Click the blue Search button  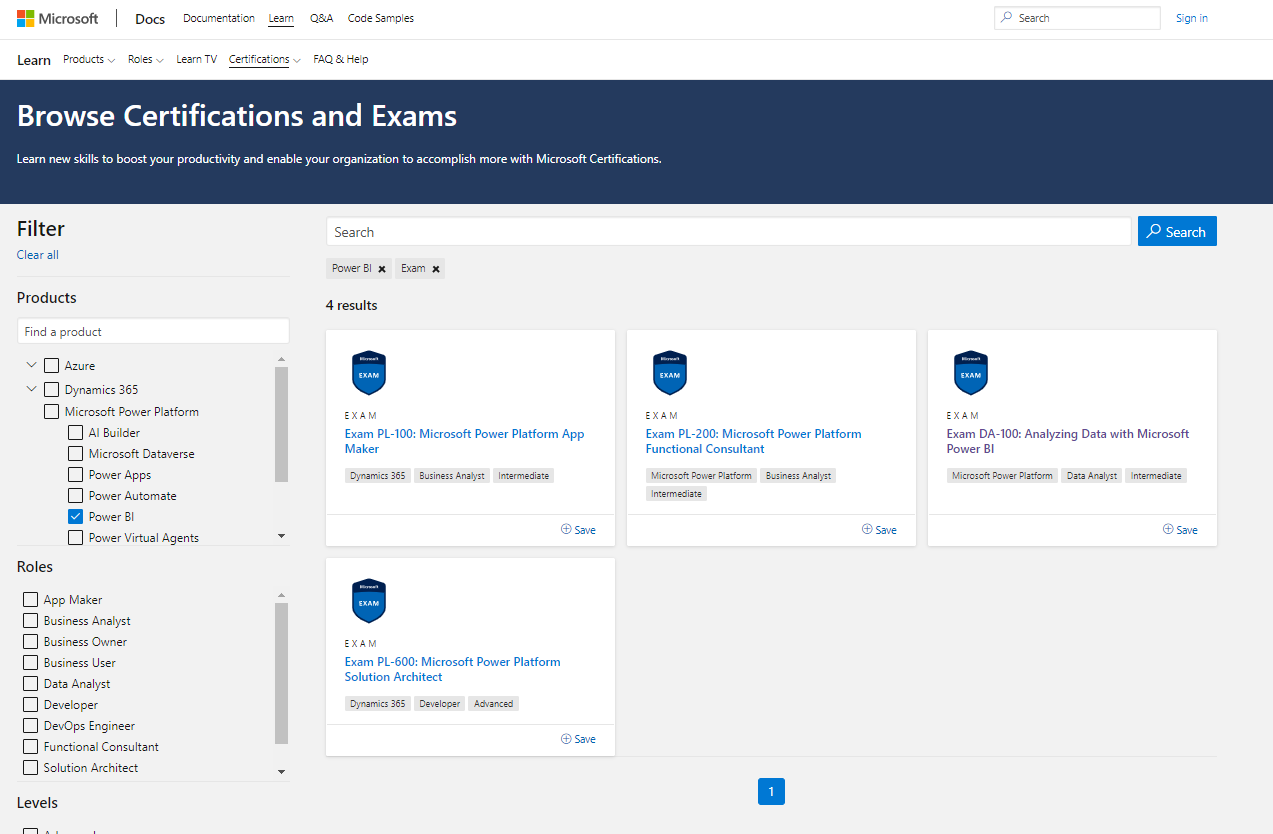[1177, 232]
